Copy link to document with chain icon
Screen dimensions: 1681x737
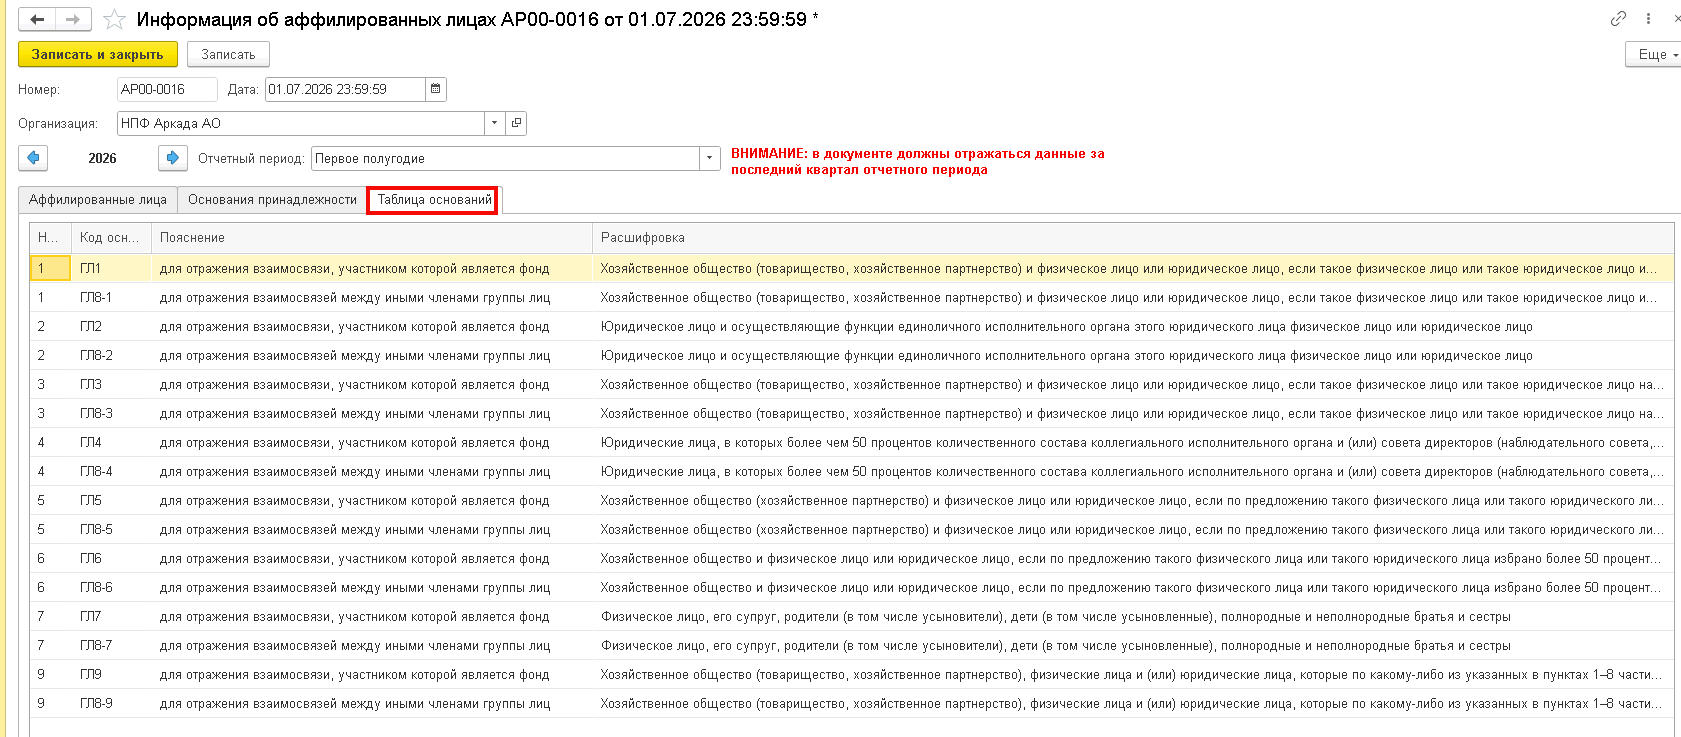tap(1618, 19)
